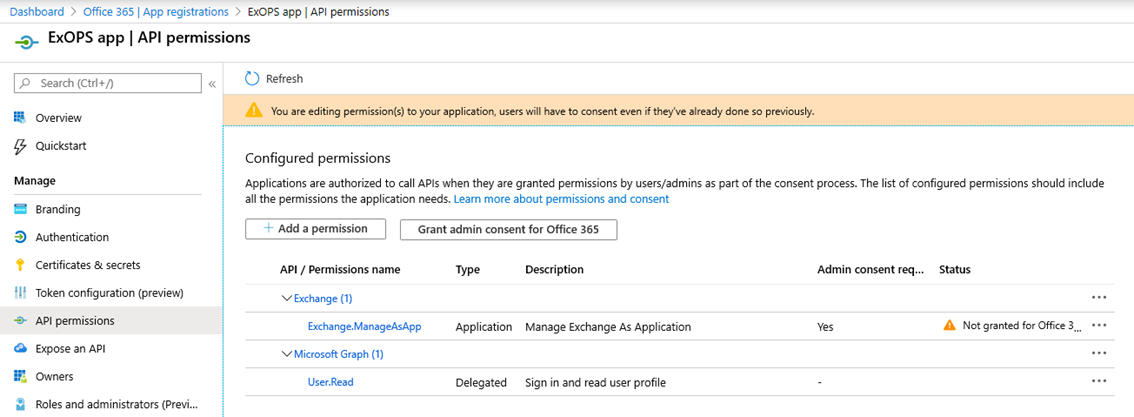This screenshot has width=1134, height=417.
Task: Click the Overview grid icon in sidebar
Action: tap(21, 118)
